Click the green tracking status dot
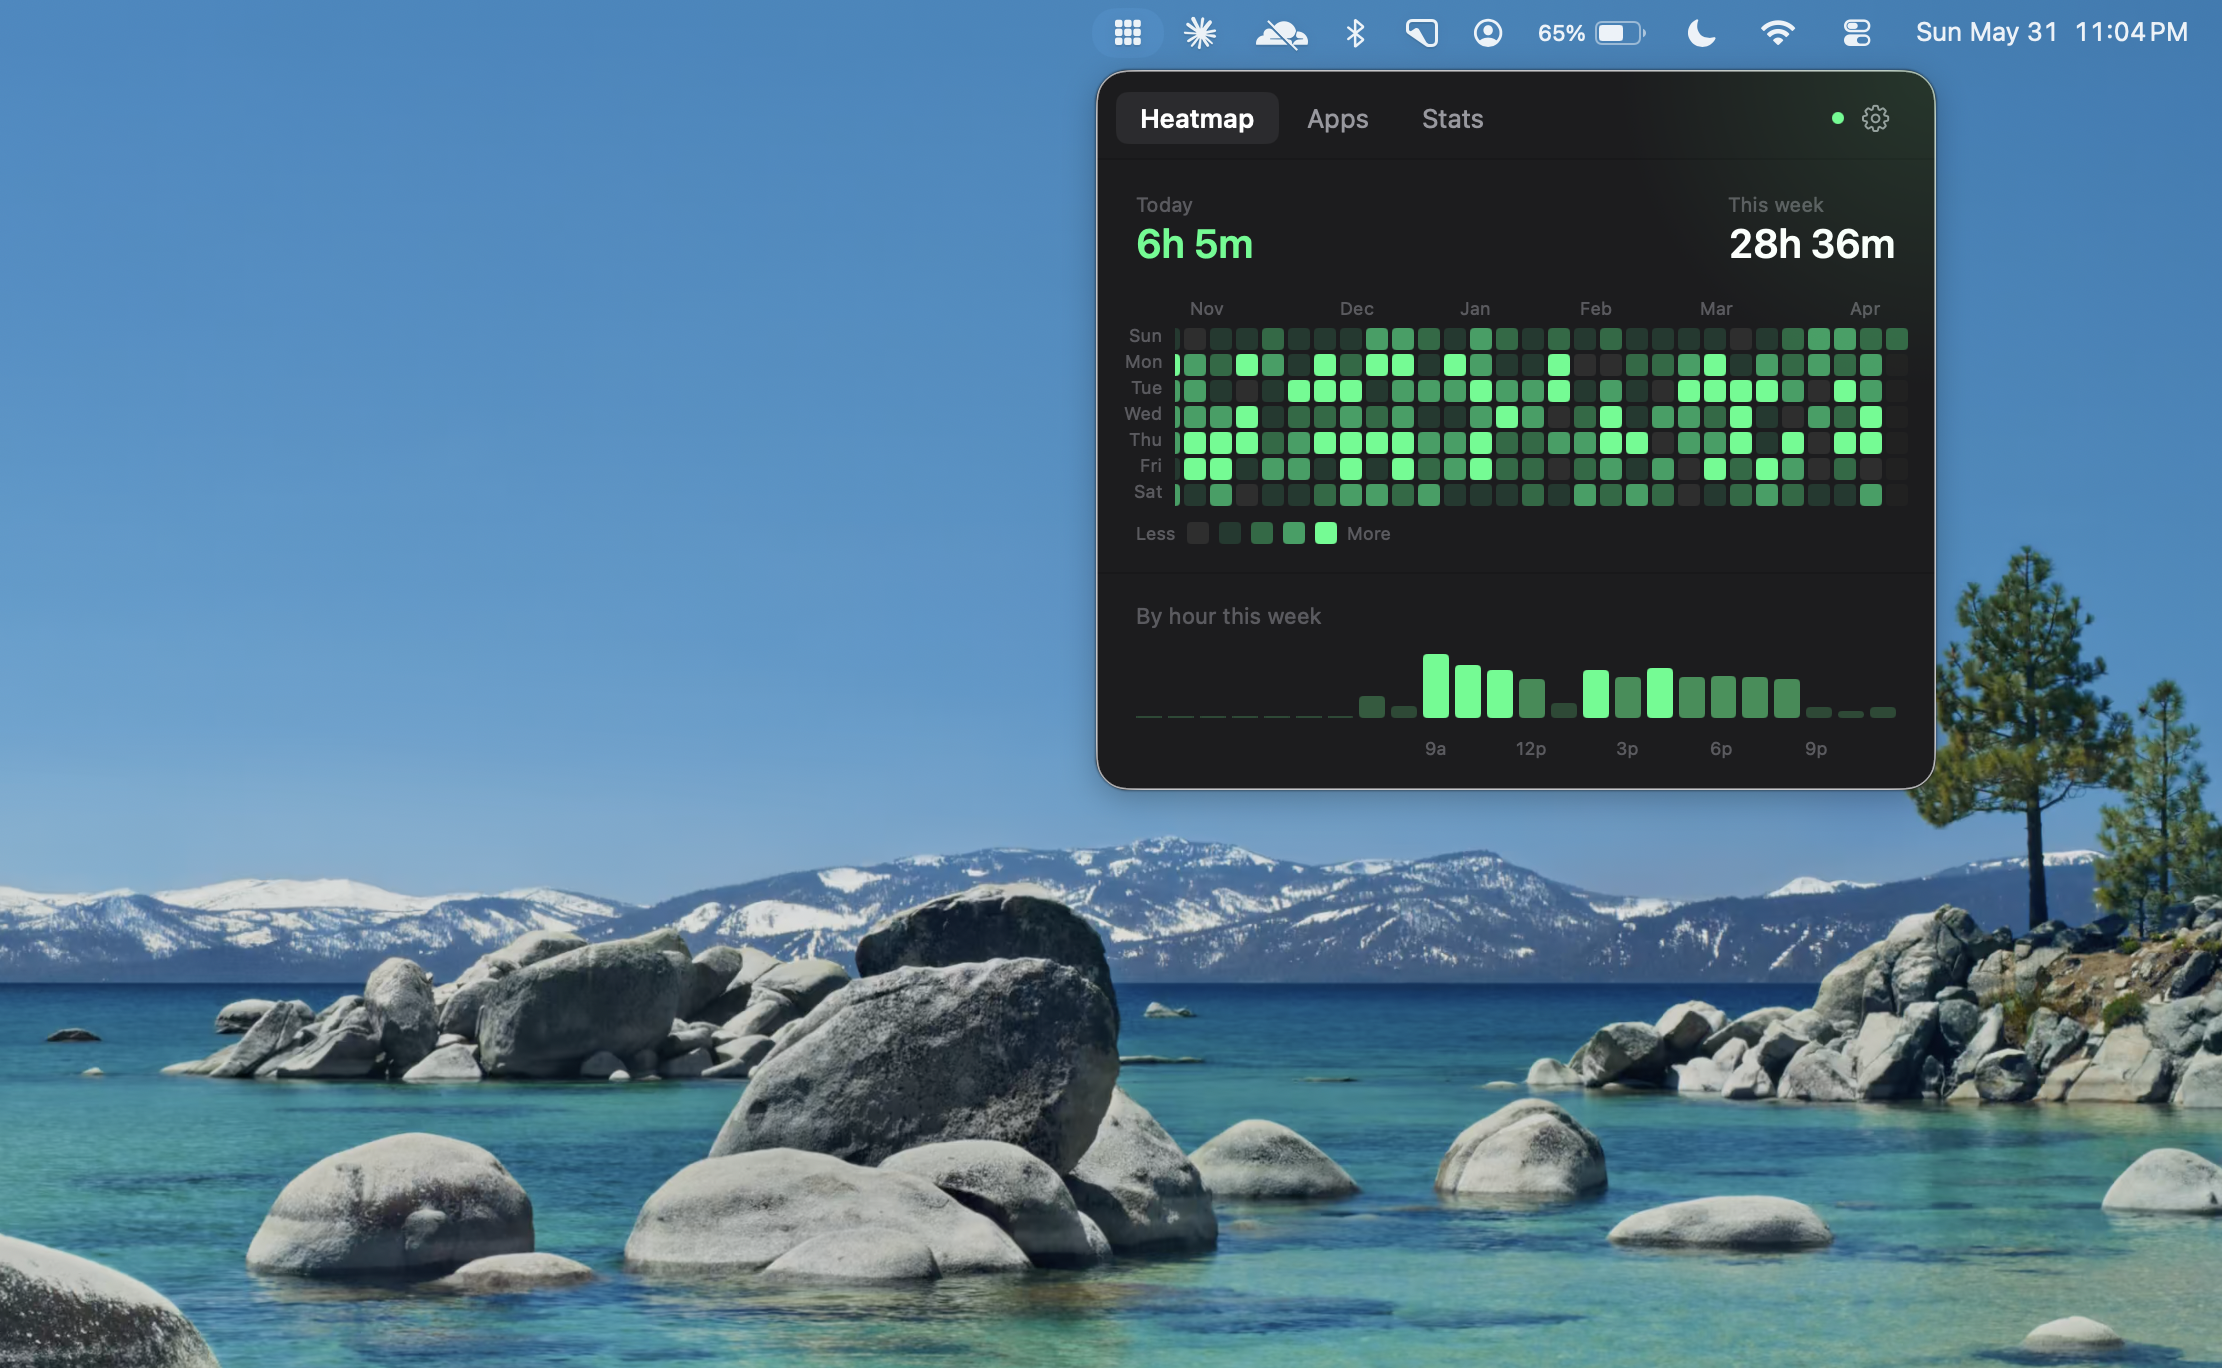 [1837, 118]
